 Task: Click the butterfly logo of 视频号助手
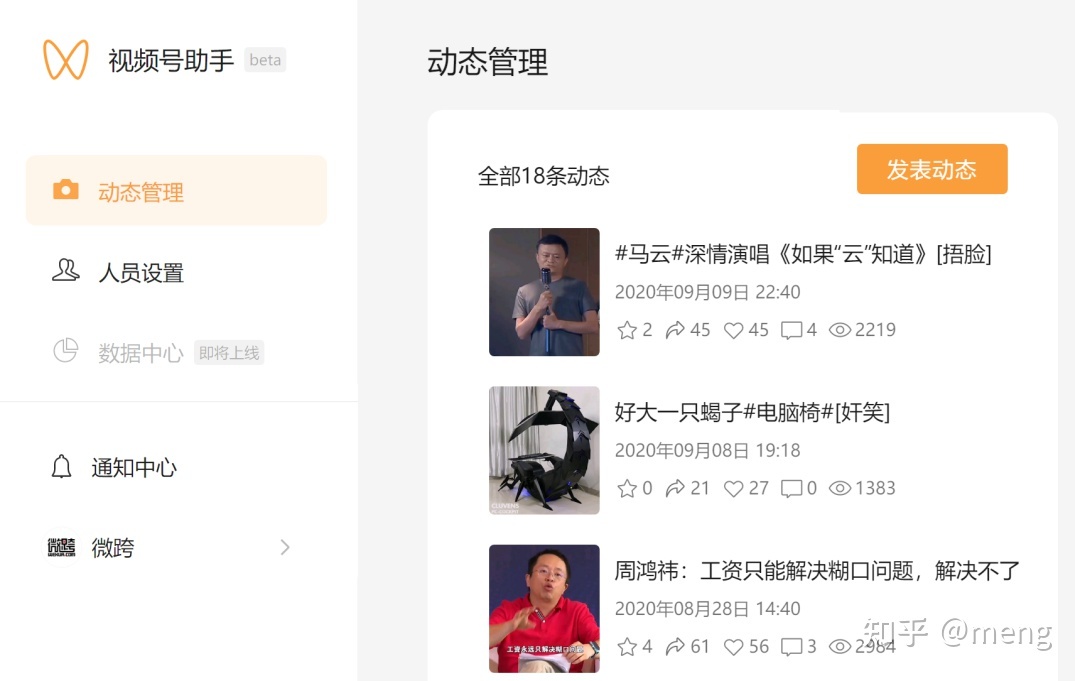66,60
